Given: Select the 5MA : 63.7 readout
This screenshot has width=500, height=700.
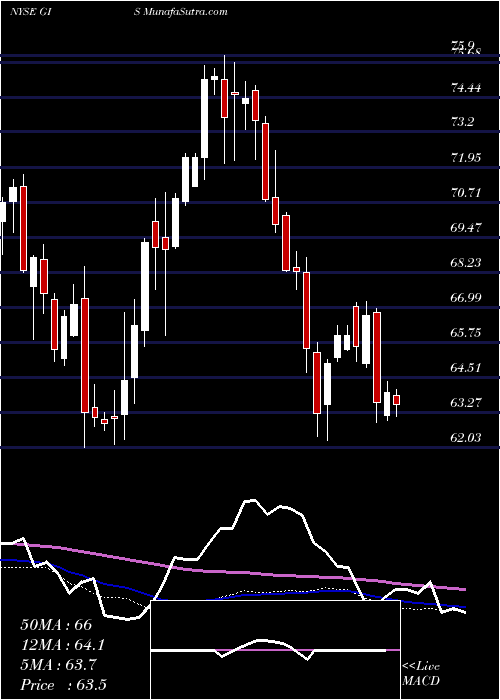Looking at the screenshot, I should (60, 665).
